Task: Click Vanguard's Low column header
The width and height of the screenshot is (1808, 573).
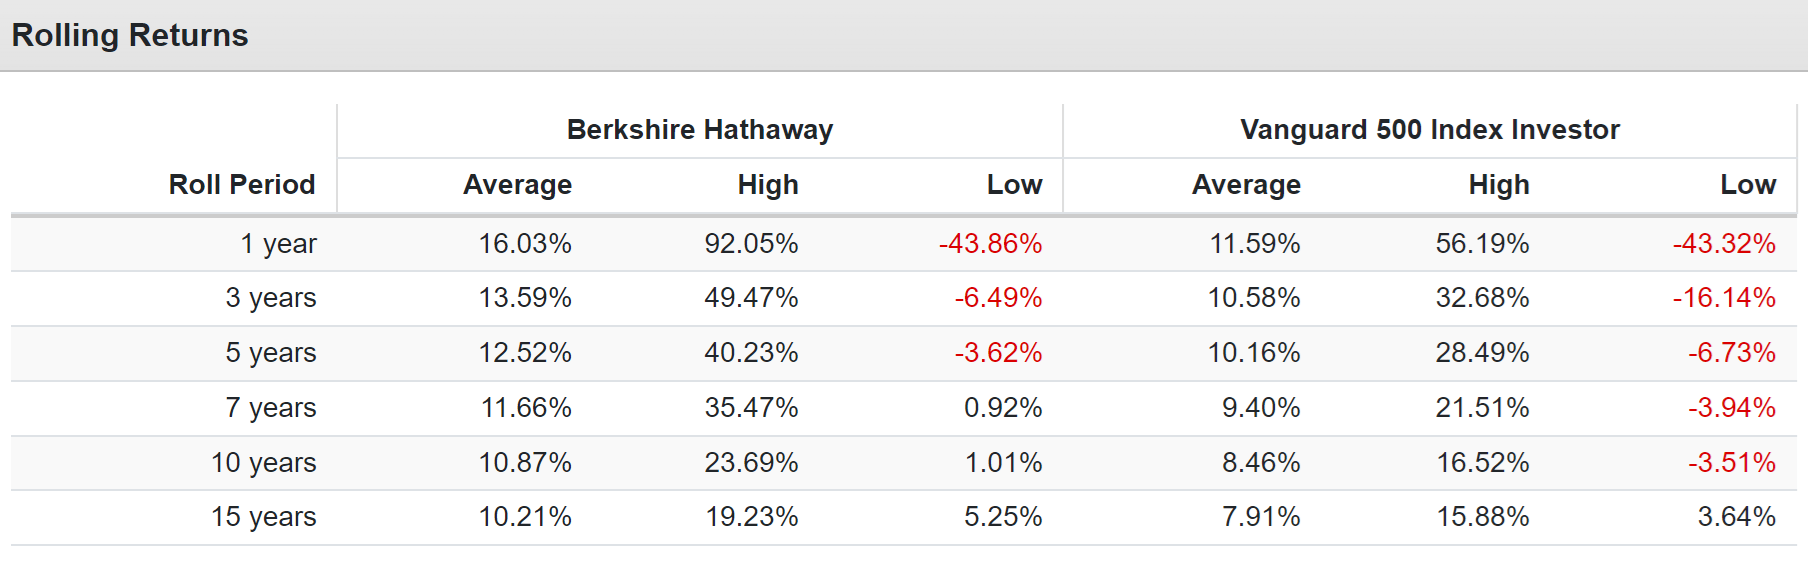Action: 1747,185
